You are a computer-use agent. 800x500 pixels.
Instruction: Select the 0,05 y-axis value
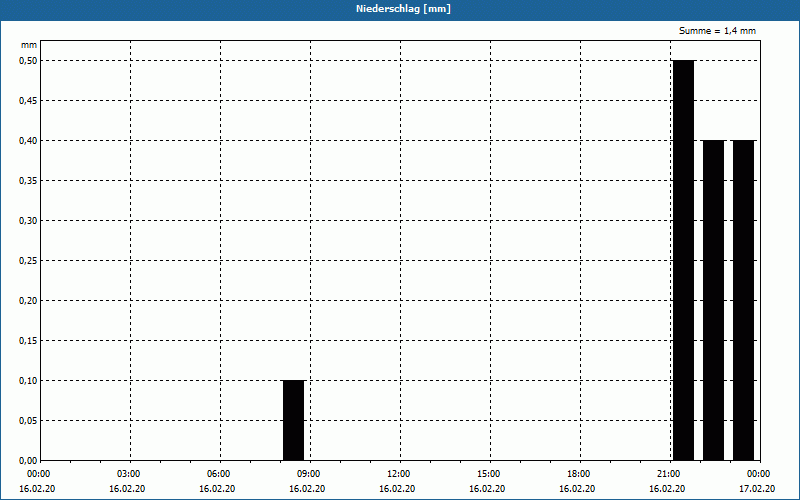(x=28, y=420)
